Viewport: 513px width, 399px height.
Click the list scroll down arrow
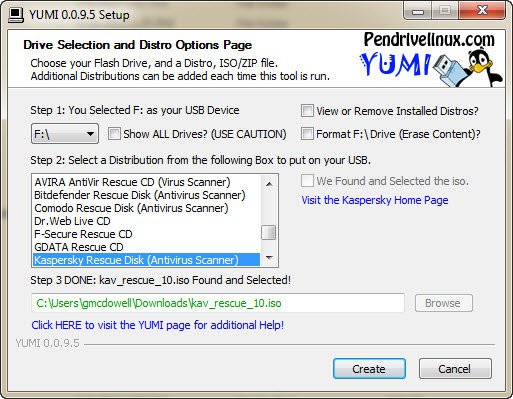tap(269, 257)
